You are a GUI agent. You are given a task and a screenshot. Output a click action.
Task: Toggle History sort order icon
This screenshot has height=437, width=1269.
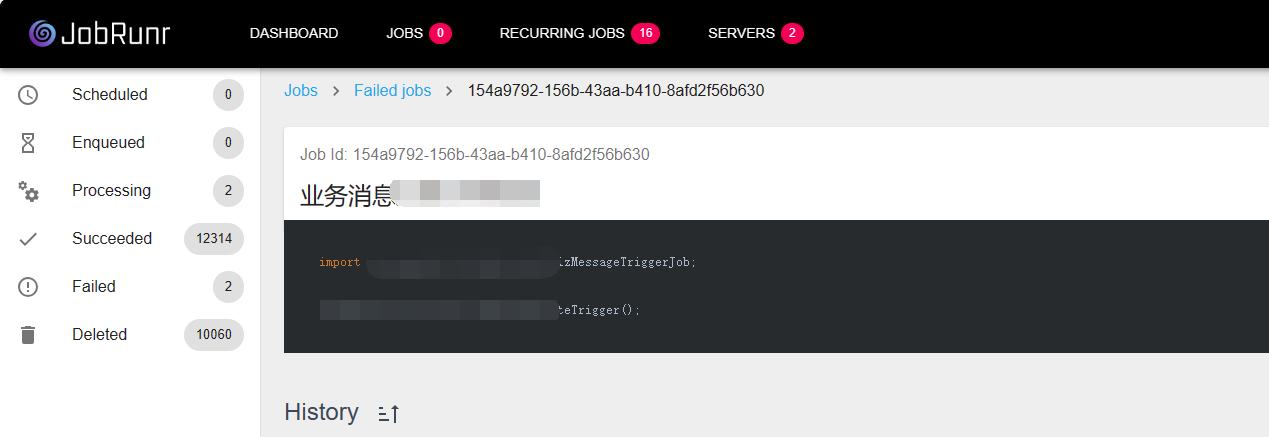tap(388, 413)
